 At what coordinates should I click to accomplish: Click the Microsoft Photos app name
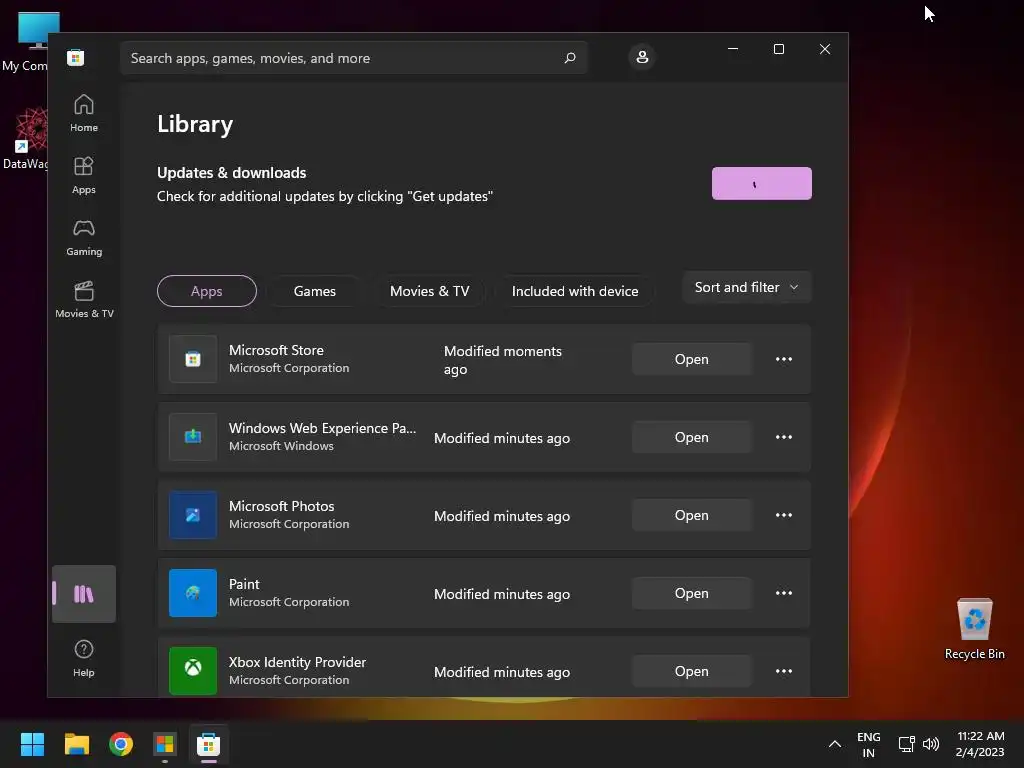281,506
